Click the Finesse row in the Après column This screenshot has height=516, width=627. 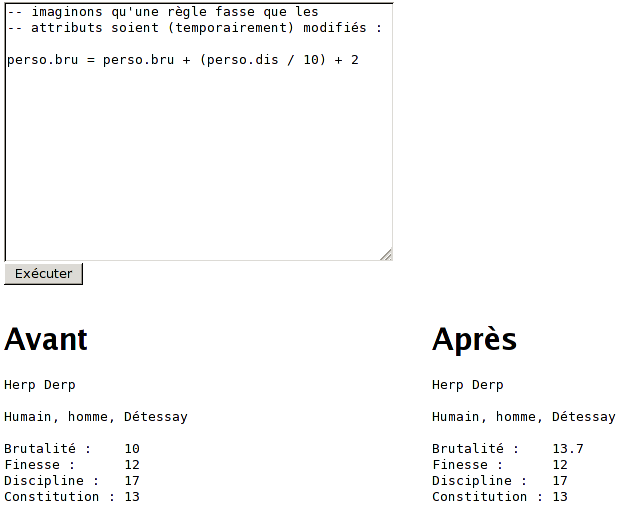[x=500, y=465]
